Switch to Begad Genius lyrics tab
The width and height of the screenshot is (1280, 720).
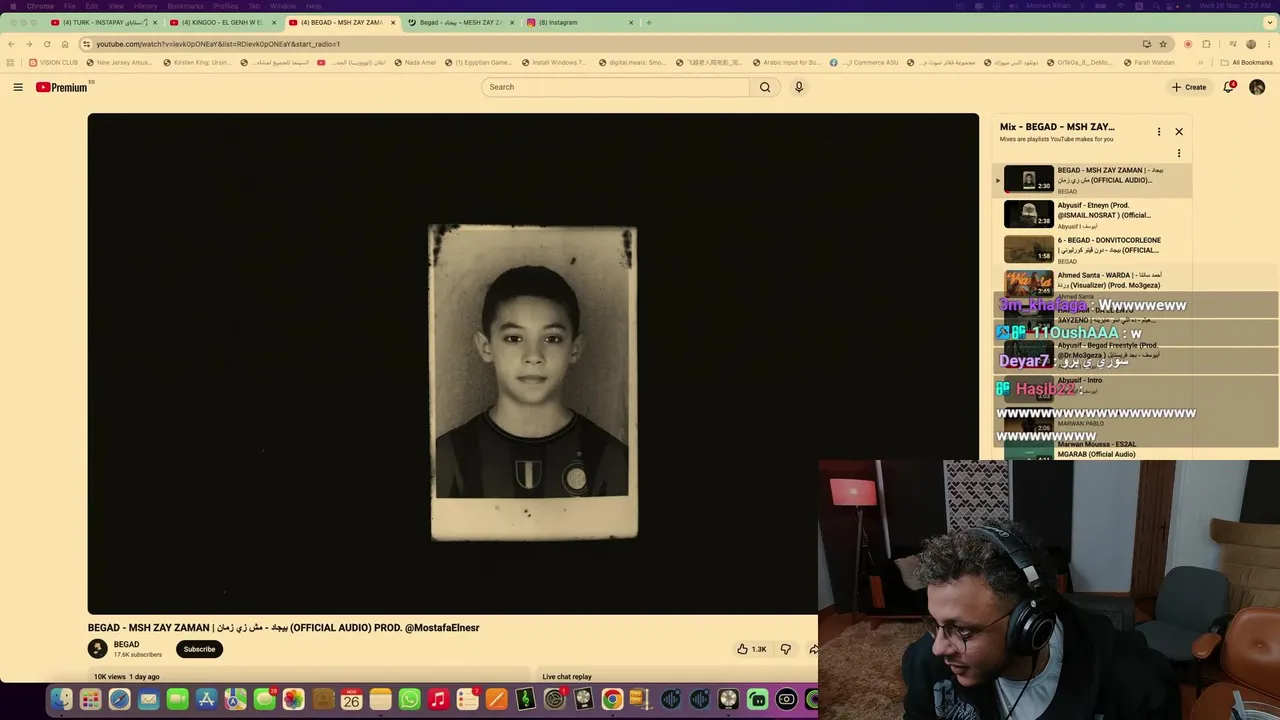pyautogui.click(x=460, y=22)
